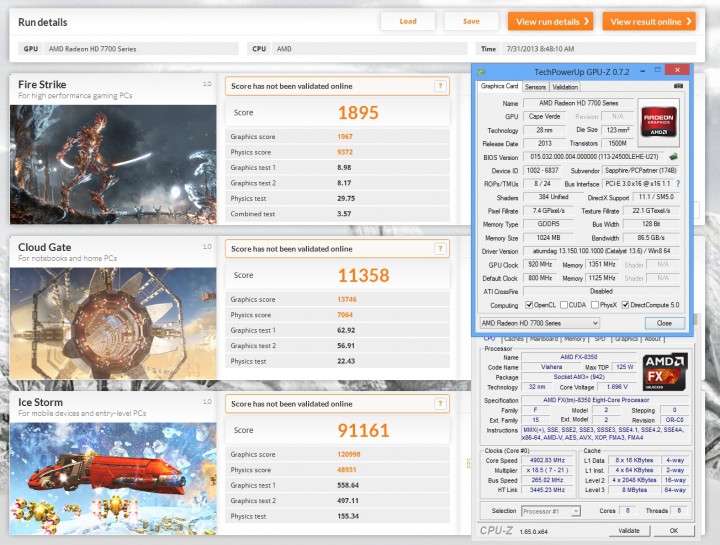
Task: Toggle the CUDA checkbox
Action: click(564, 305)
